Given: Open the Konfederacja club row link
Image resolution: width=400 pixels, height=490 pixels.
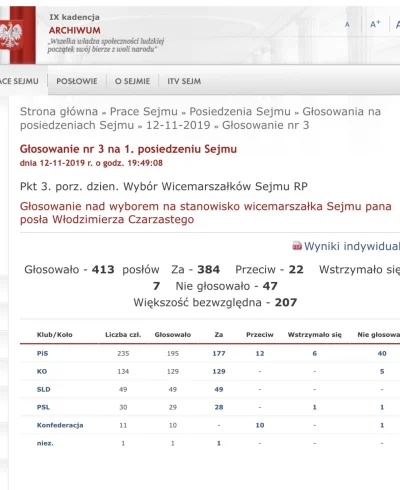Looking at the screenshot, I should tap(60, 425).
